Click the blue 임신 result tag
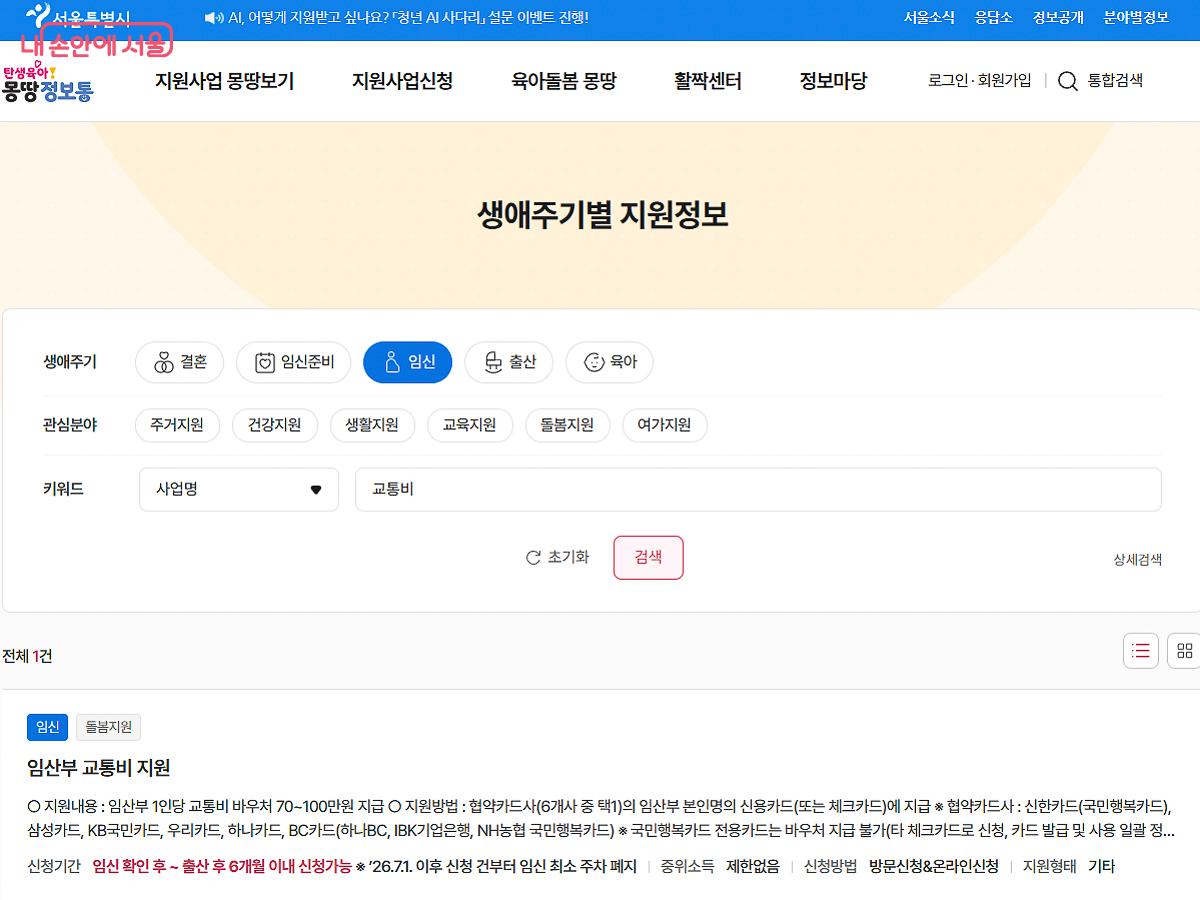1200x900 pixels. [47, 727]
